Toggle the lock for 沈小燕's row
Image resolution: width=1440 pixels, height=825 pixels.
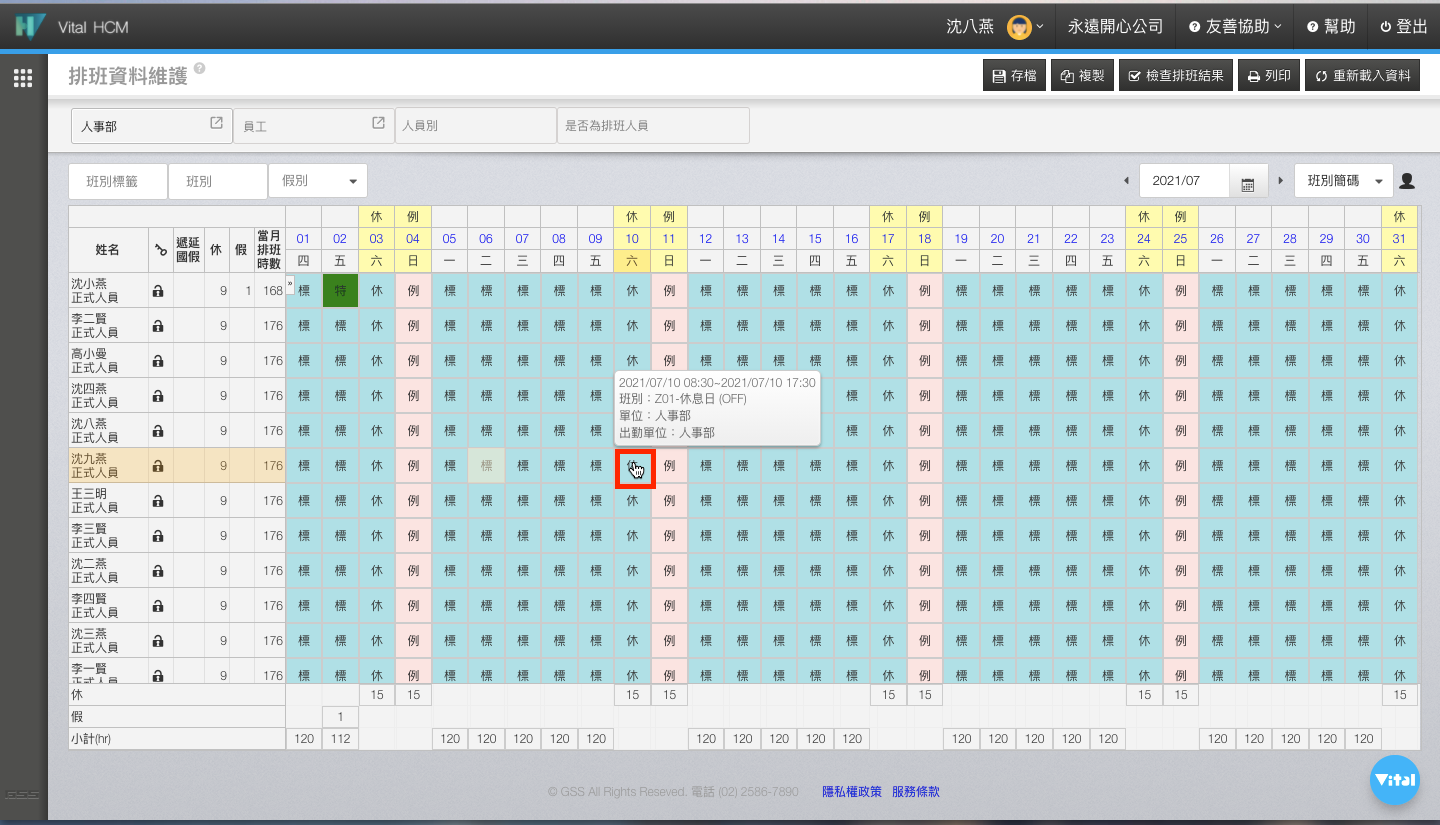158,291
